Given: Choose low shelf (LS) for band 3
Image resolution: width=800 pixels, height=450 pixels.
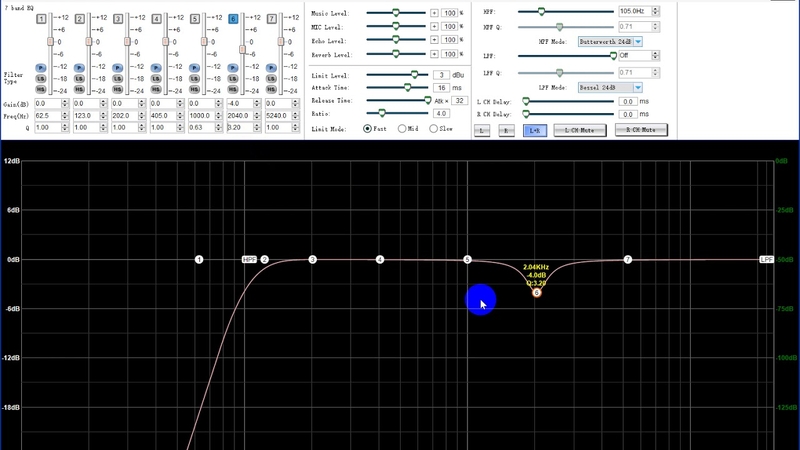Looking at the screenshot, I should [118, 79].
